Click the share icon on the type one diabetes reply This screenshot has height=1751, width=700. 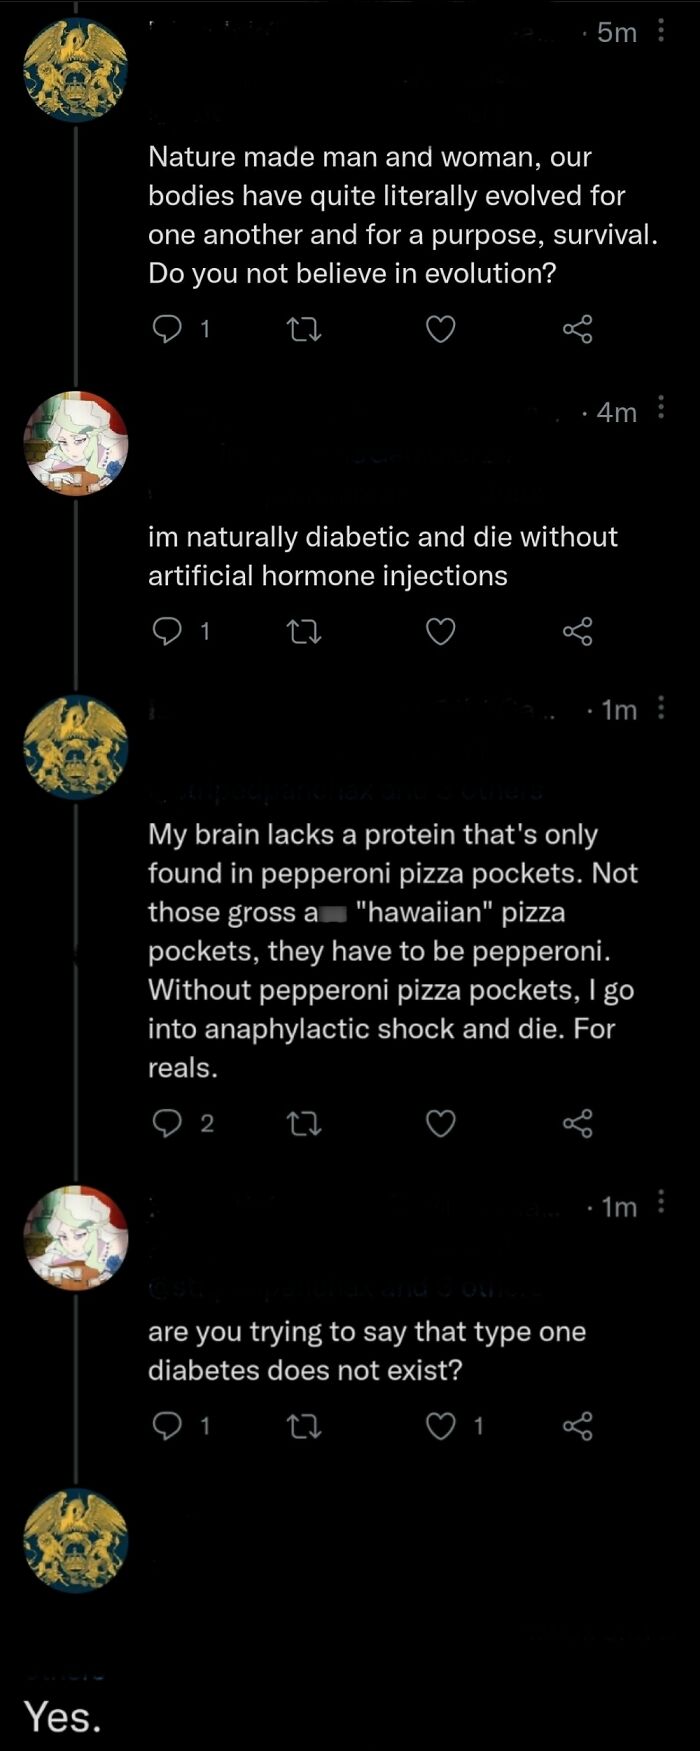coord(578,1427)
